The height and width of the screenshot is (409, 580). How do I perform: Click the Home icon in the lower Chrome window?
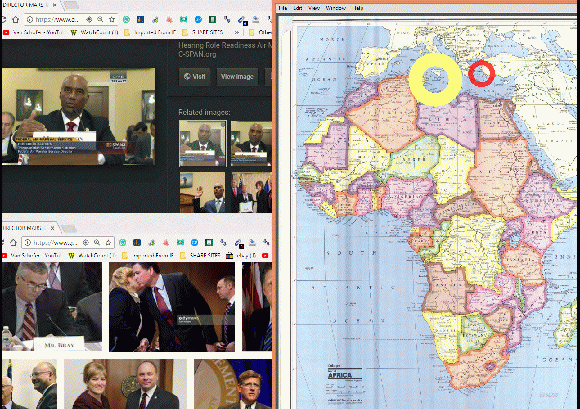click(x=13, y=243)
